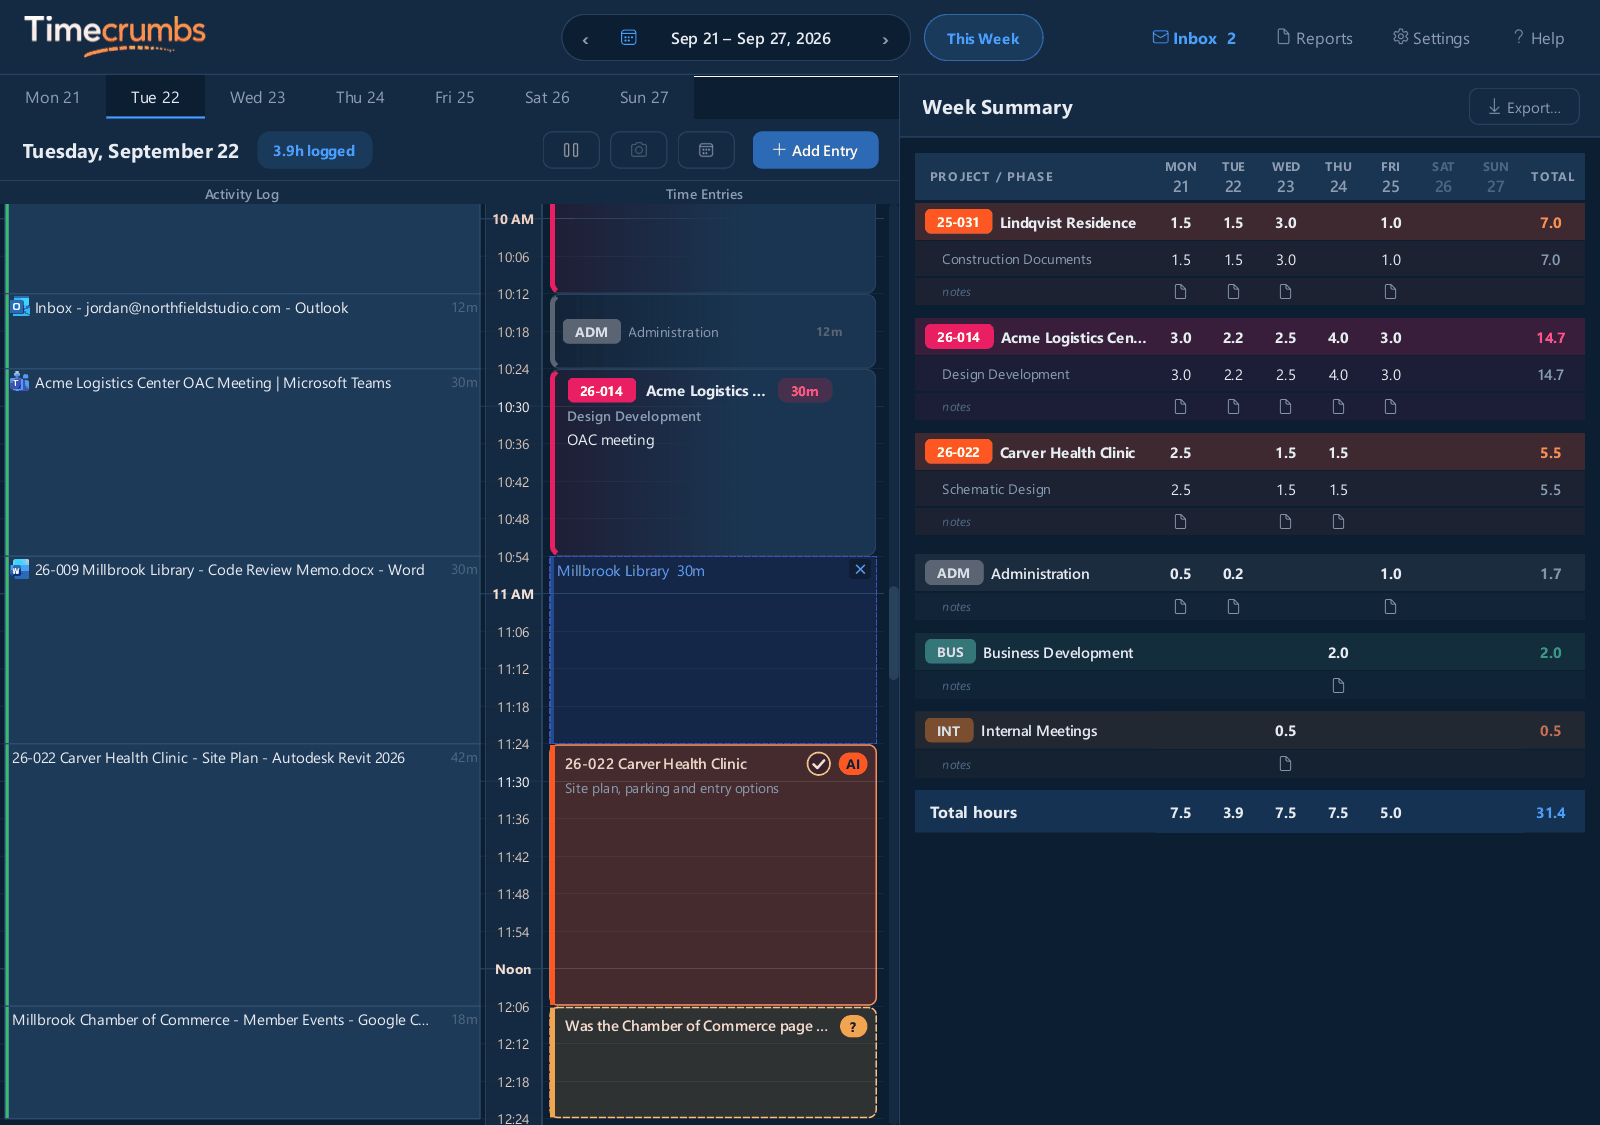Open Settings page

coord(1431,38)
